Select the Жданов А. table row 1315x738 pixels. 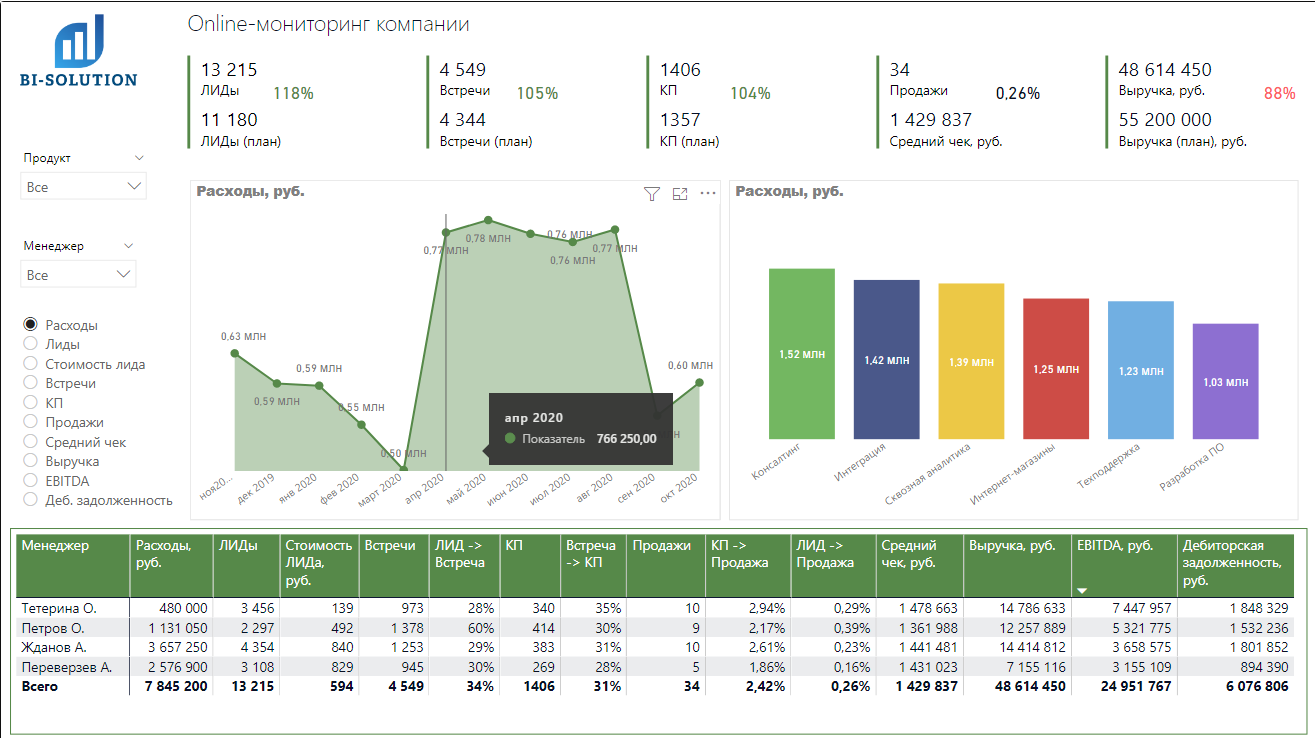[x=657, y=647]
